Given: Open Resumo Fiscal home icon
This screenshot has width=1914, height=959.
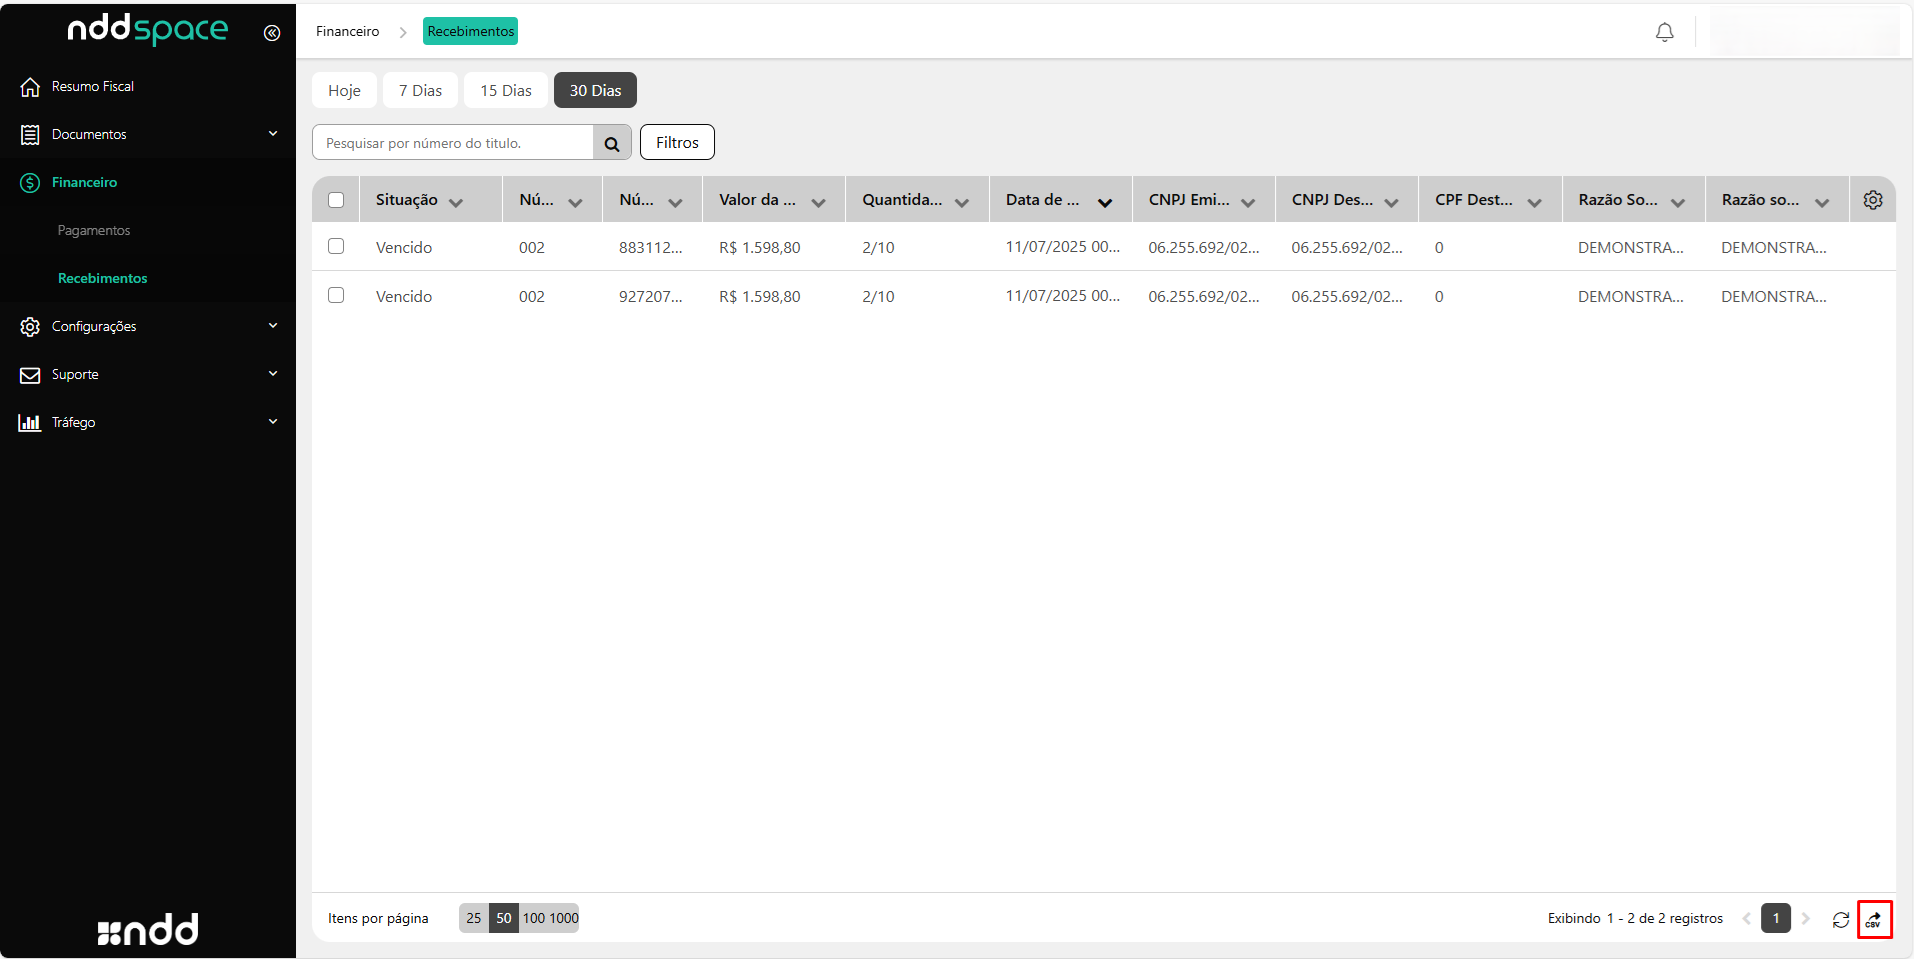Looking at the screenshot, I should (30, 87).
